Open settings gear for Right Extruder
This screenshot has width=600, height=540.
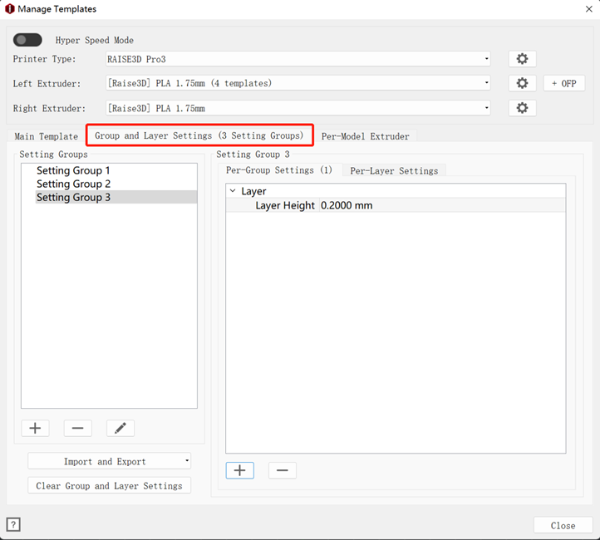click(x=522, y=108)
